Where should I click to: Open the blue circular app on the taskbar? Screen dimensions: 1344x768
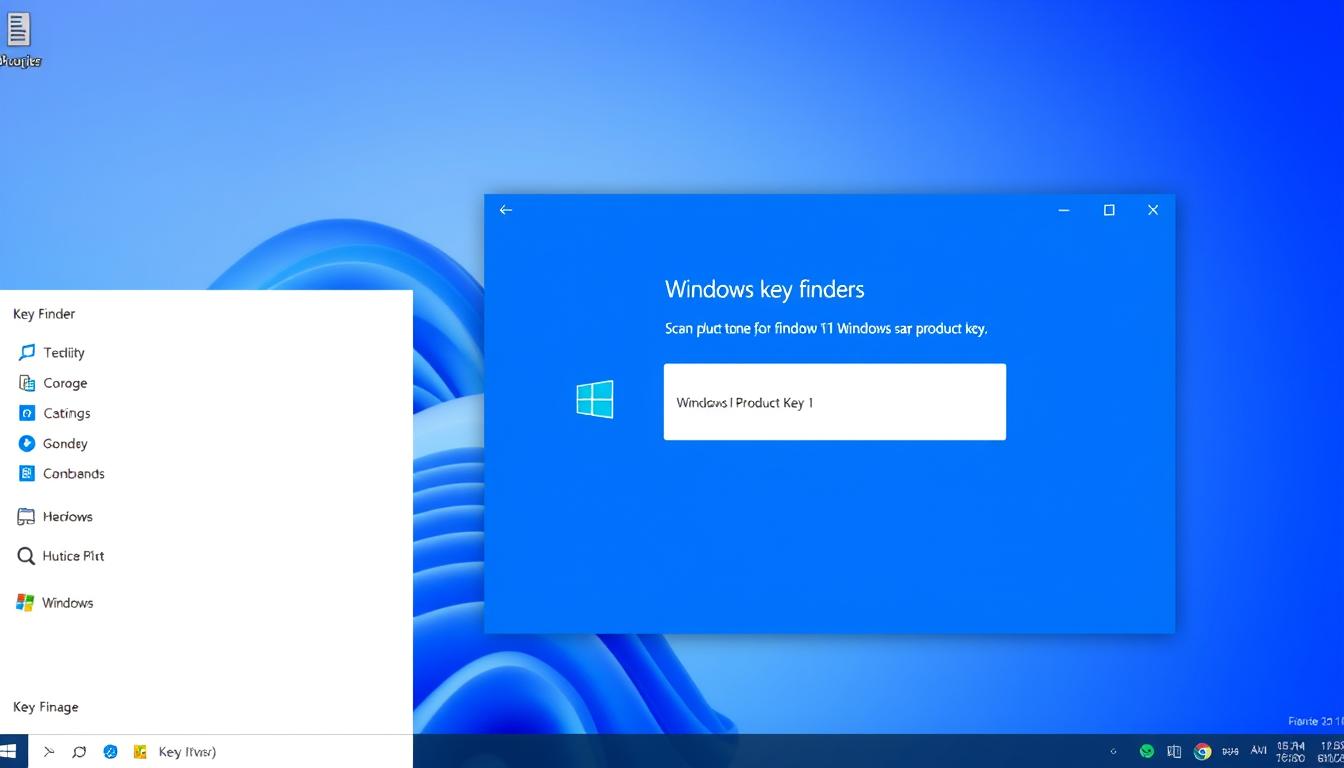tap(111, 752)
